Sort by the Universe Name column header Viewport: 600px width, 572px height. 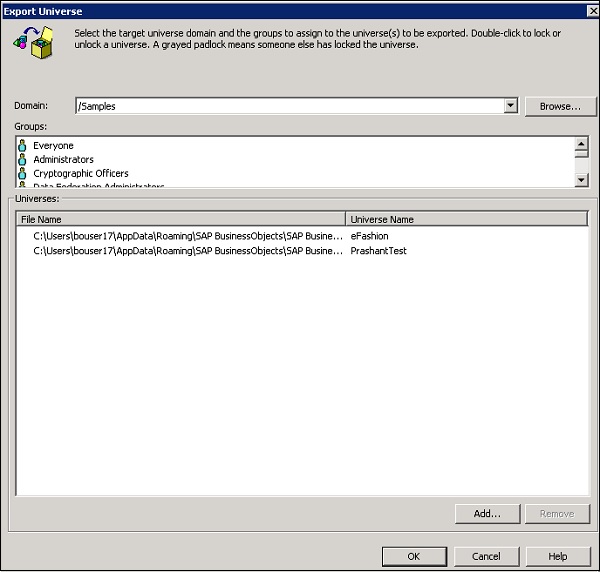pos(466,219)
